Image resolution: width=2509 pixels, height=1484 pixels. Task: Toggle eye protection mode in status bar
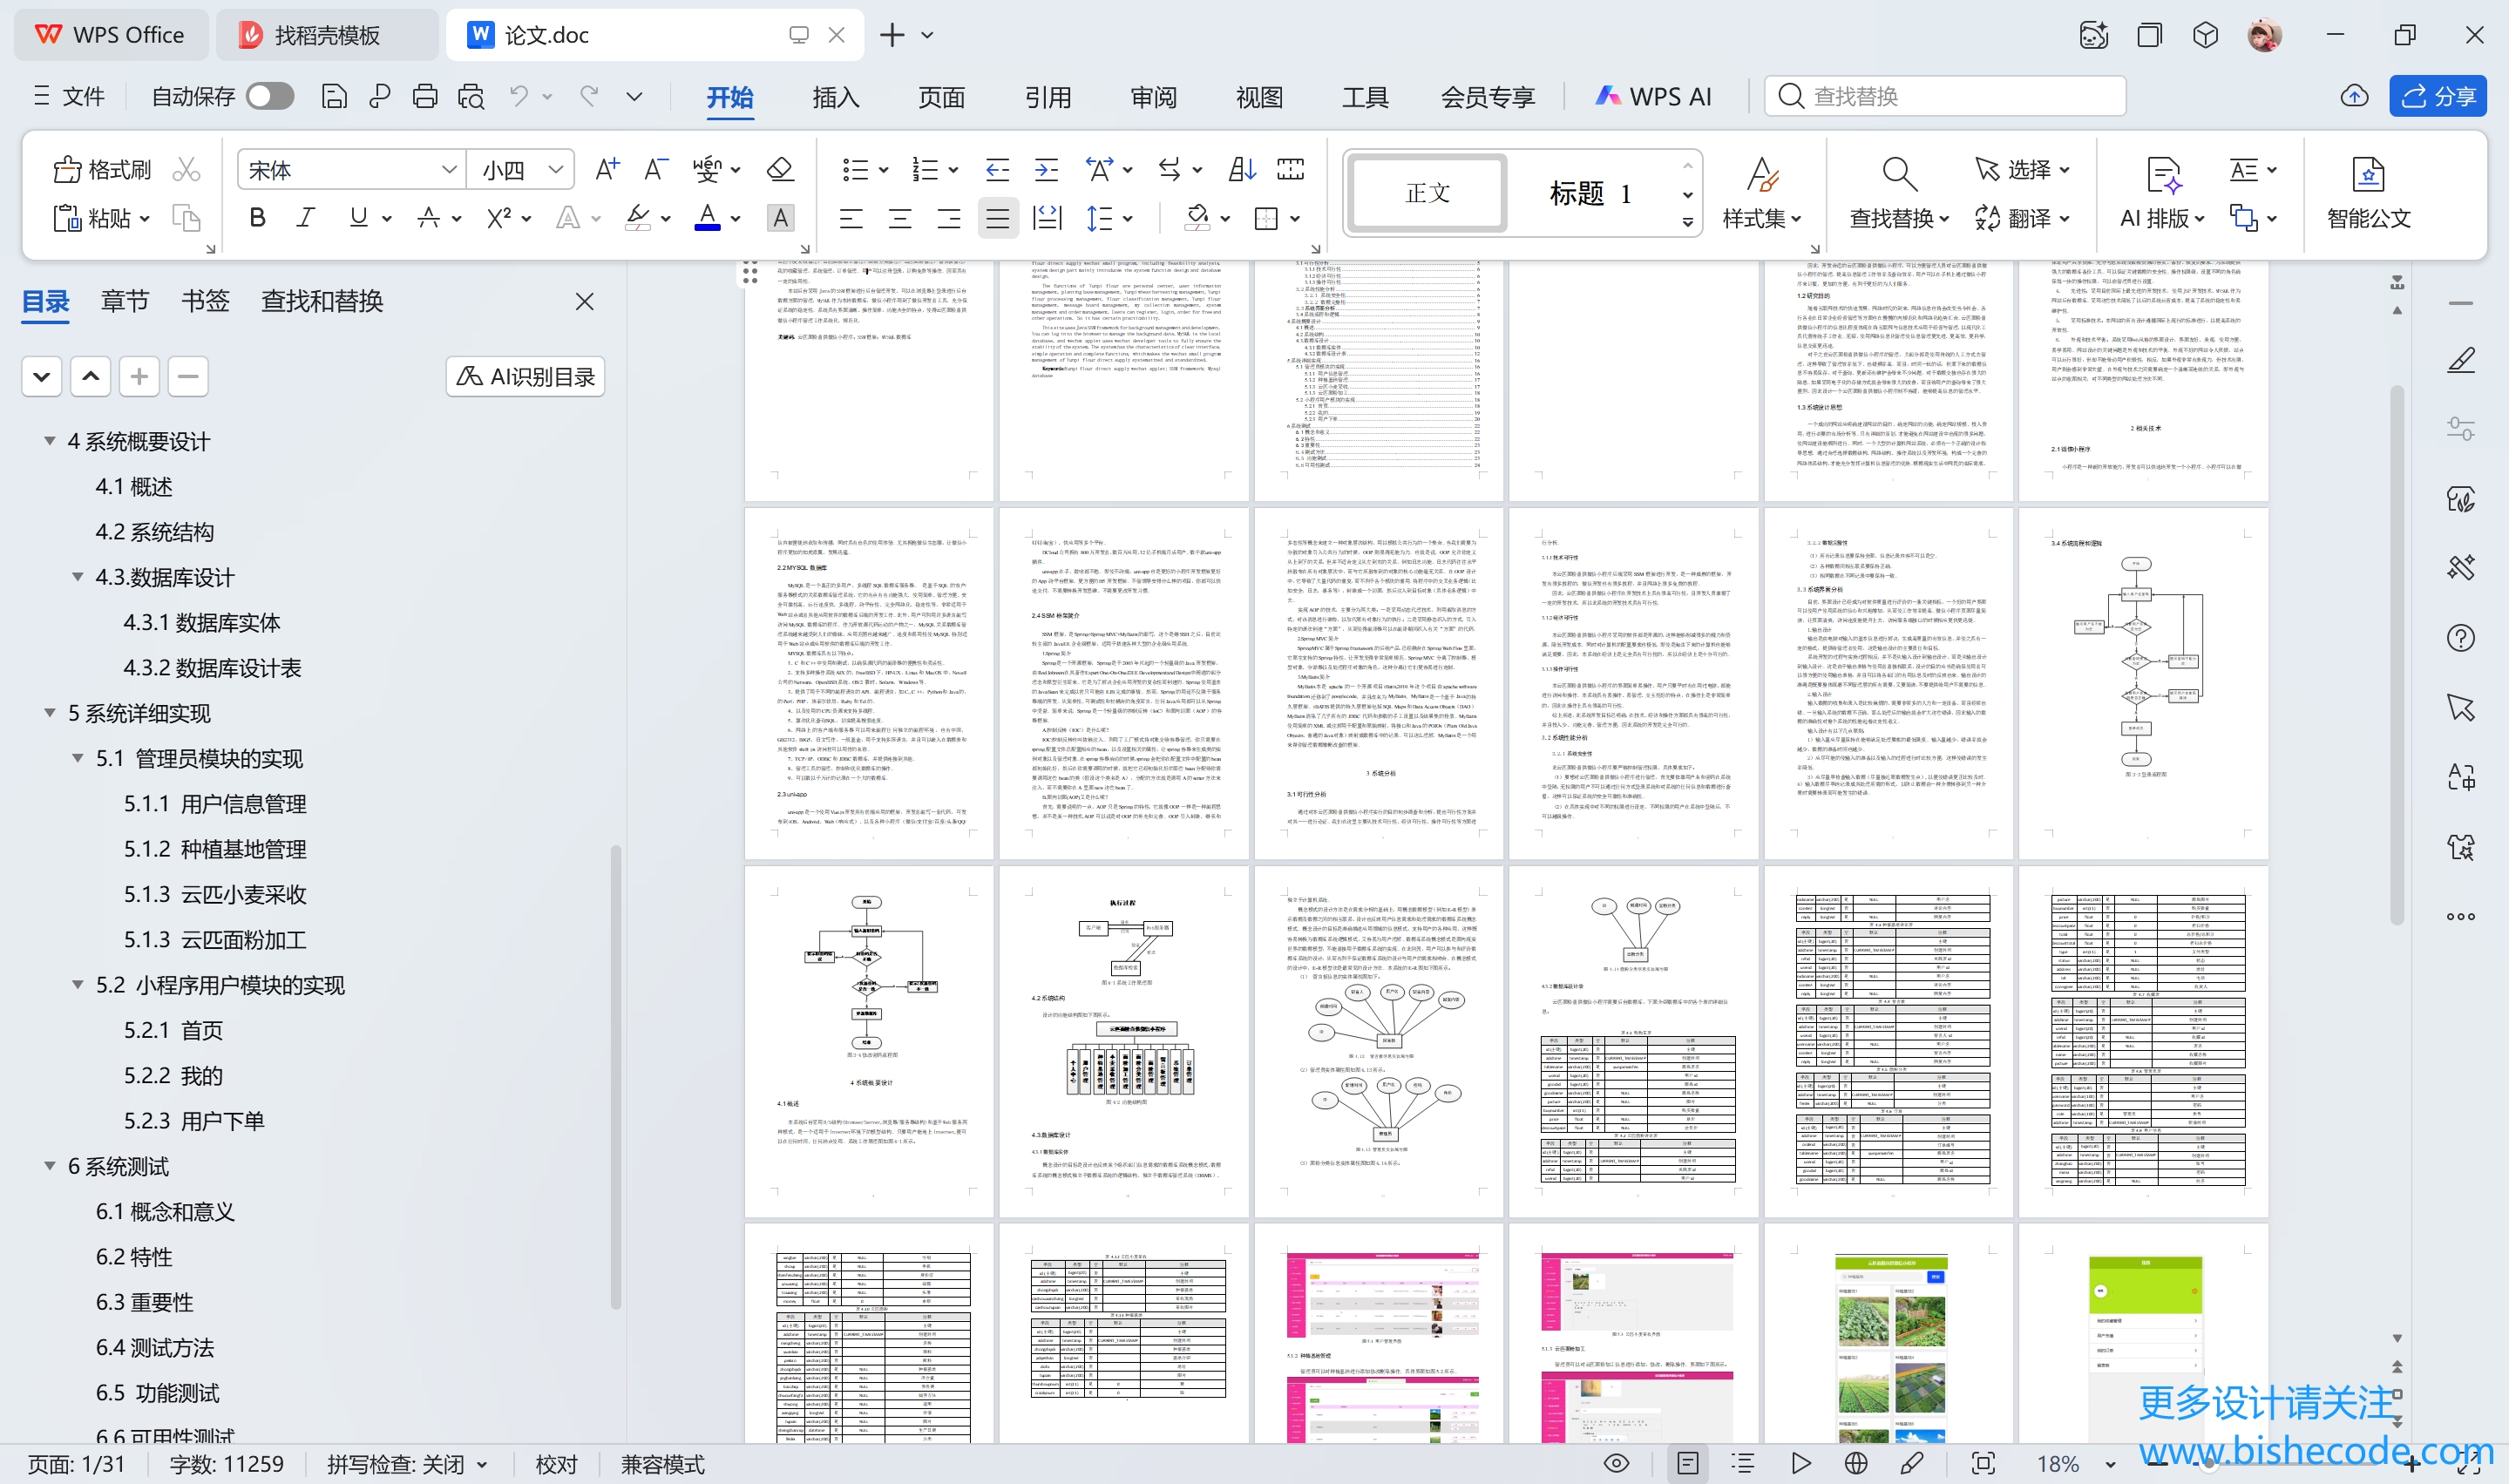click(1616, 1464)
